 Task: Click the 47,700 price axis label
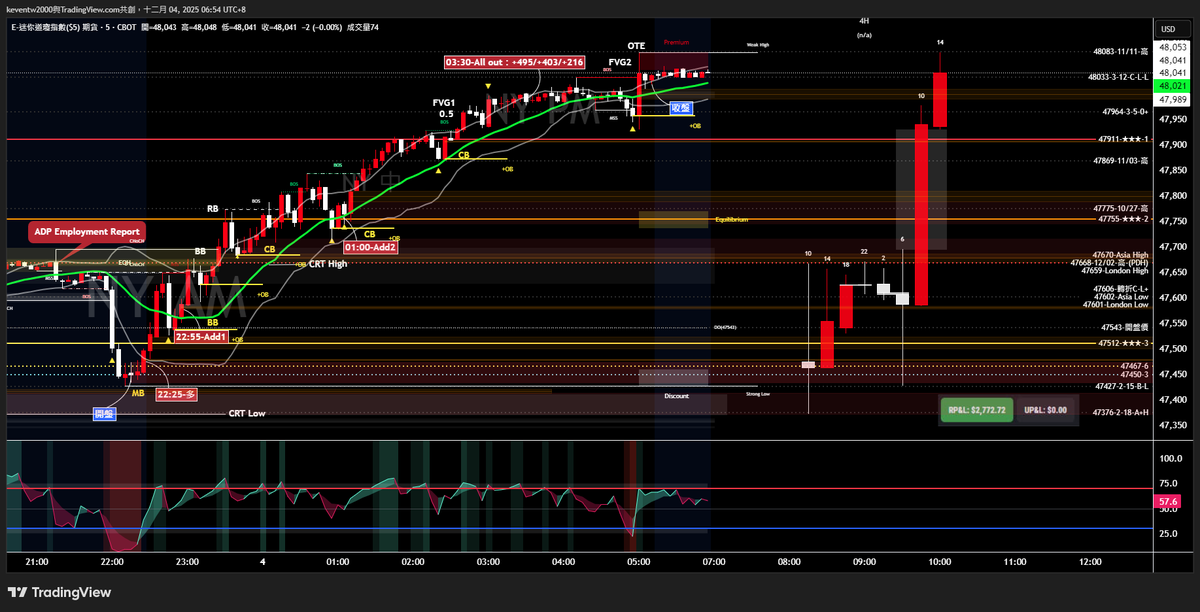[1172, 247]
